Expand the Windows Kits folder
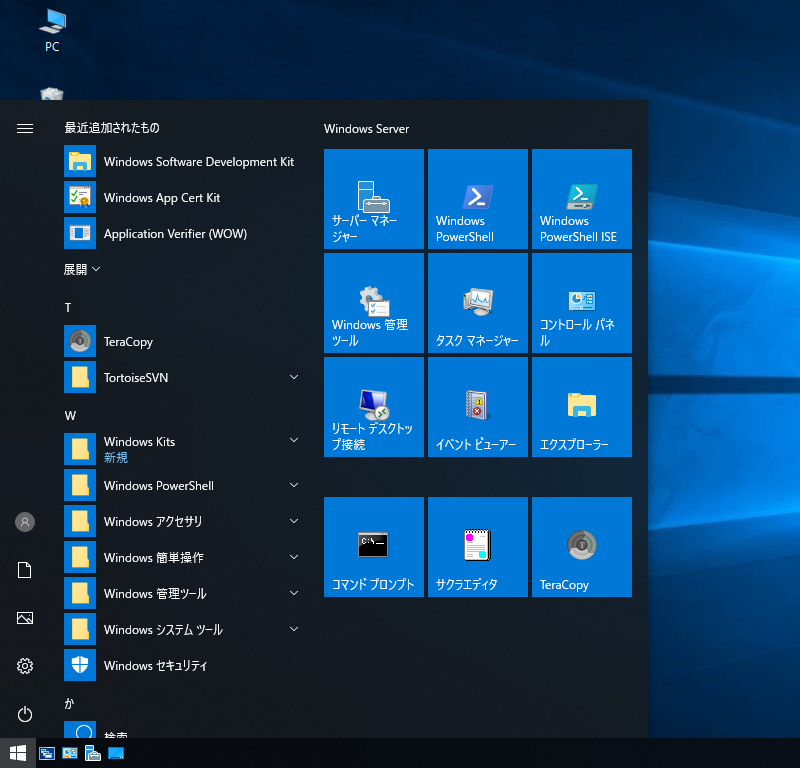Image resolution: width=800 pixels, height=768 pixels. coord(183,449)
